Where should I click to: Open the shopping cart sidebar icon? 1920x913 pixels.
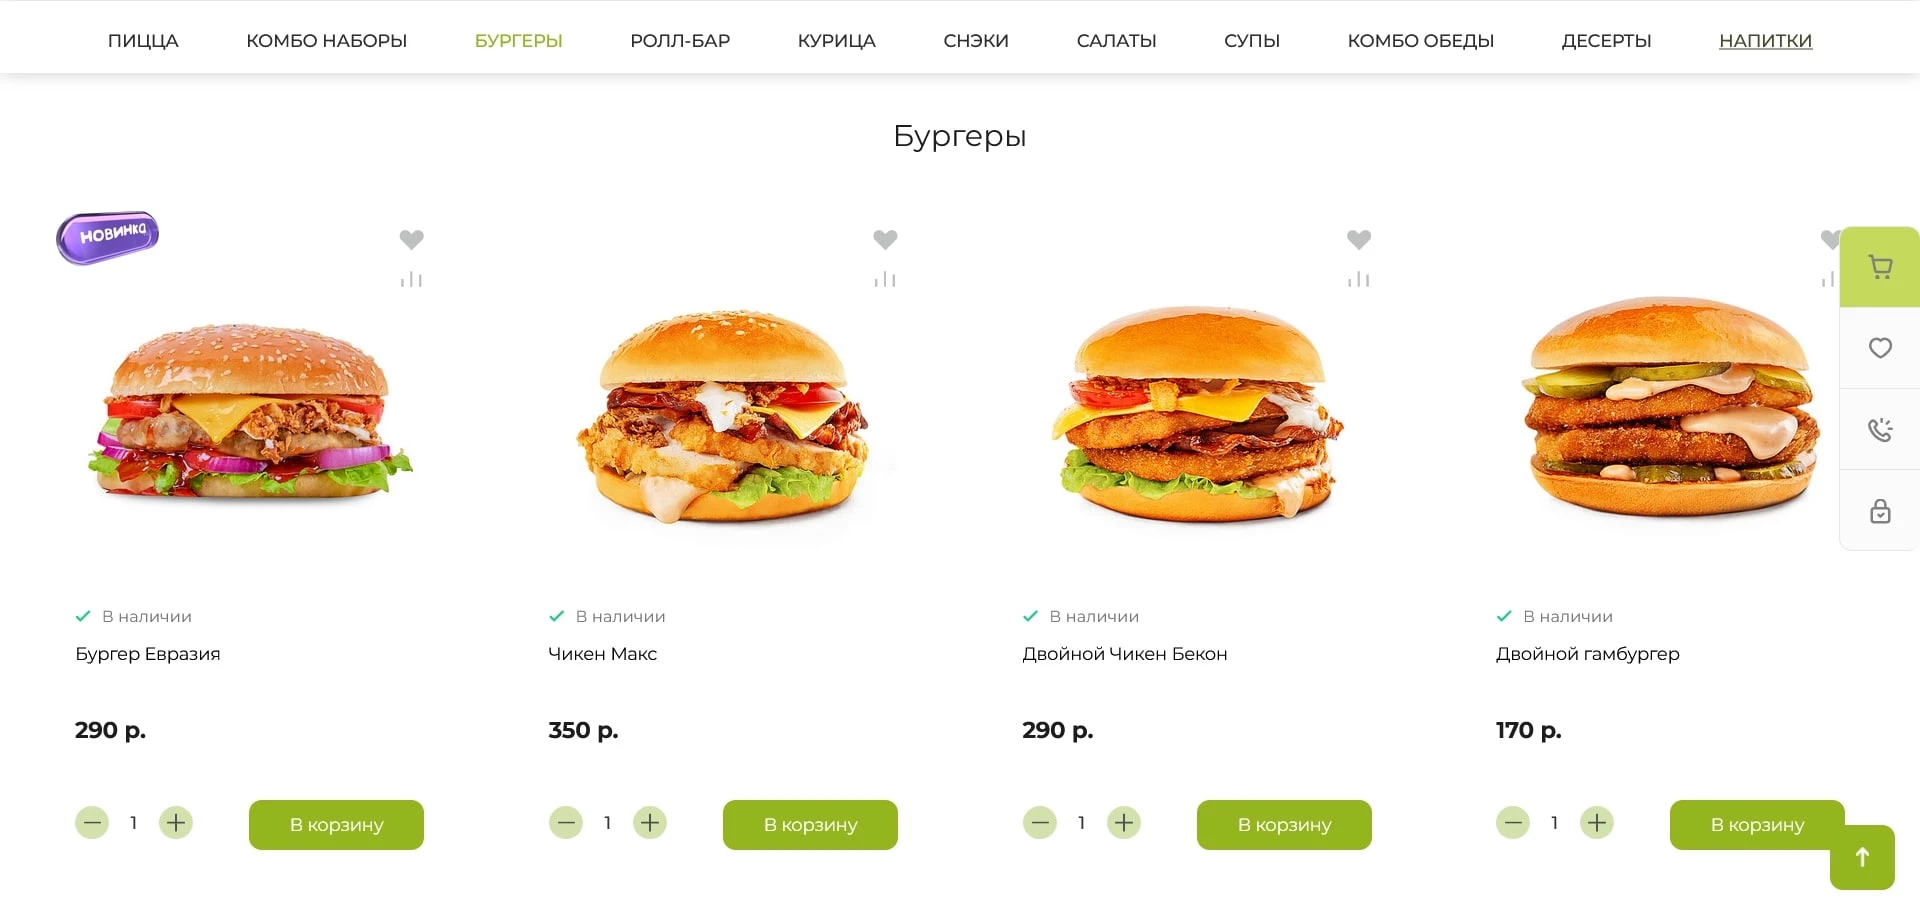1880,267
